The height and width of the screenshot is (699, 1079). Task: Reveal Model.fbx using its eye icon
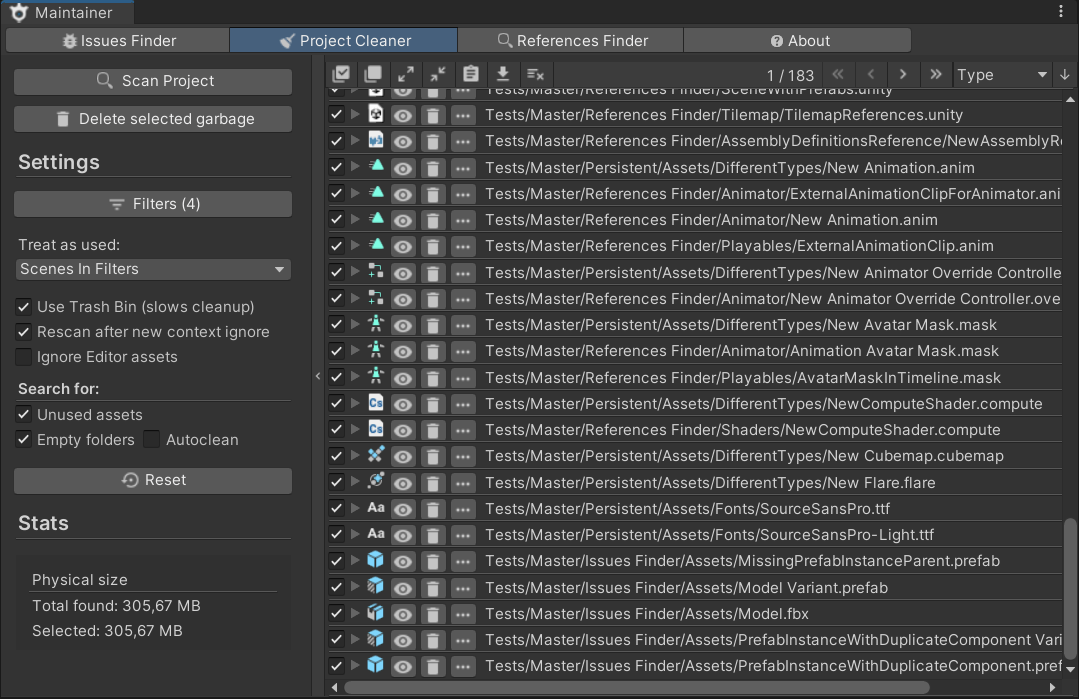click(403, 614)
